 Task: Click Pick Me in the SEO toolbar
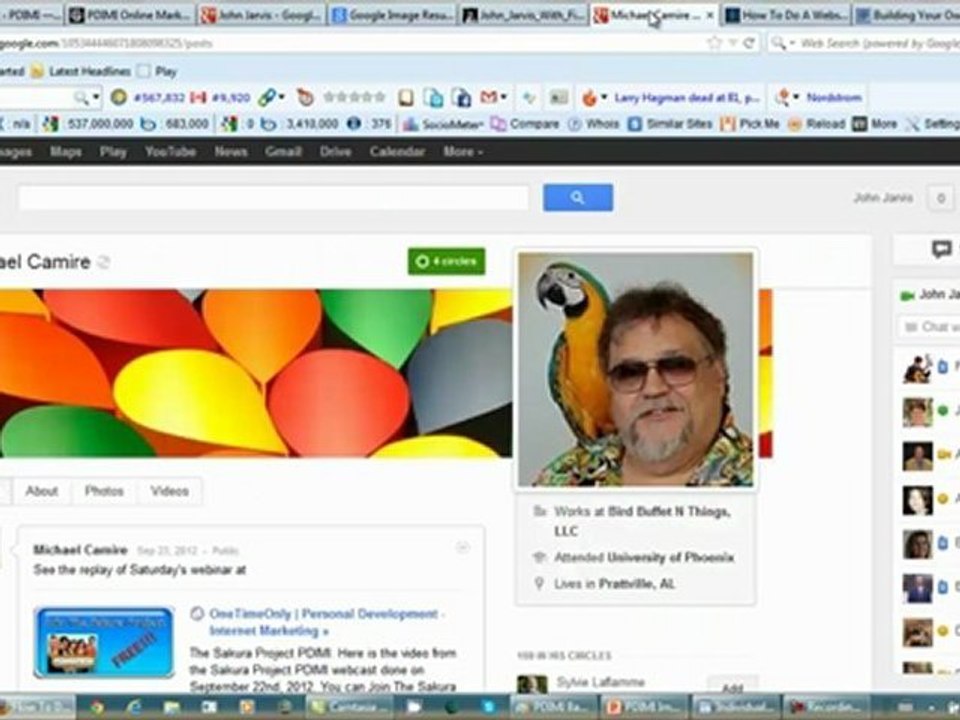click(x=750, y=124)
